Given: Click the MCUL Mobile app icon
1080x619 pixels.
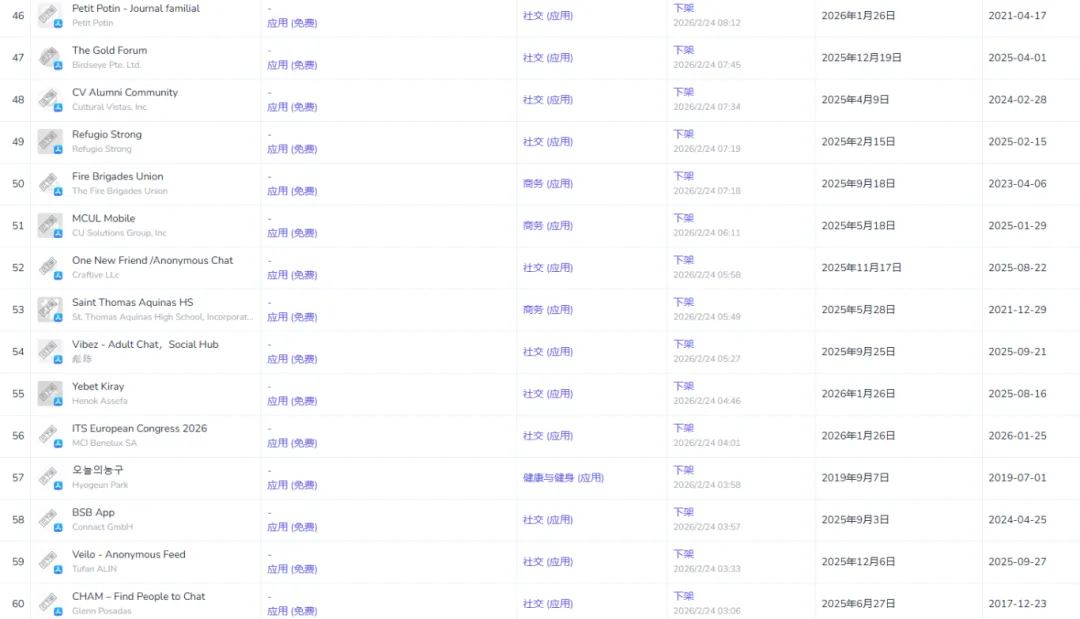Looking at the screenshot, I should [x=49, y=225].
